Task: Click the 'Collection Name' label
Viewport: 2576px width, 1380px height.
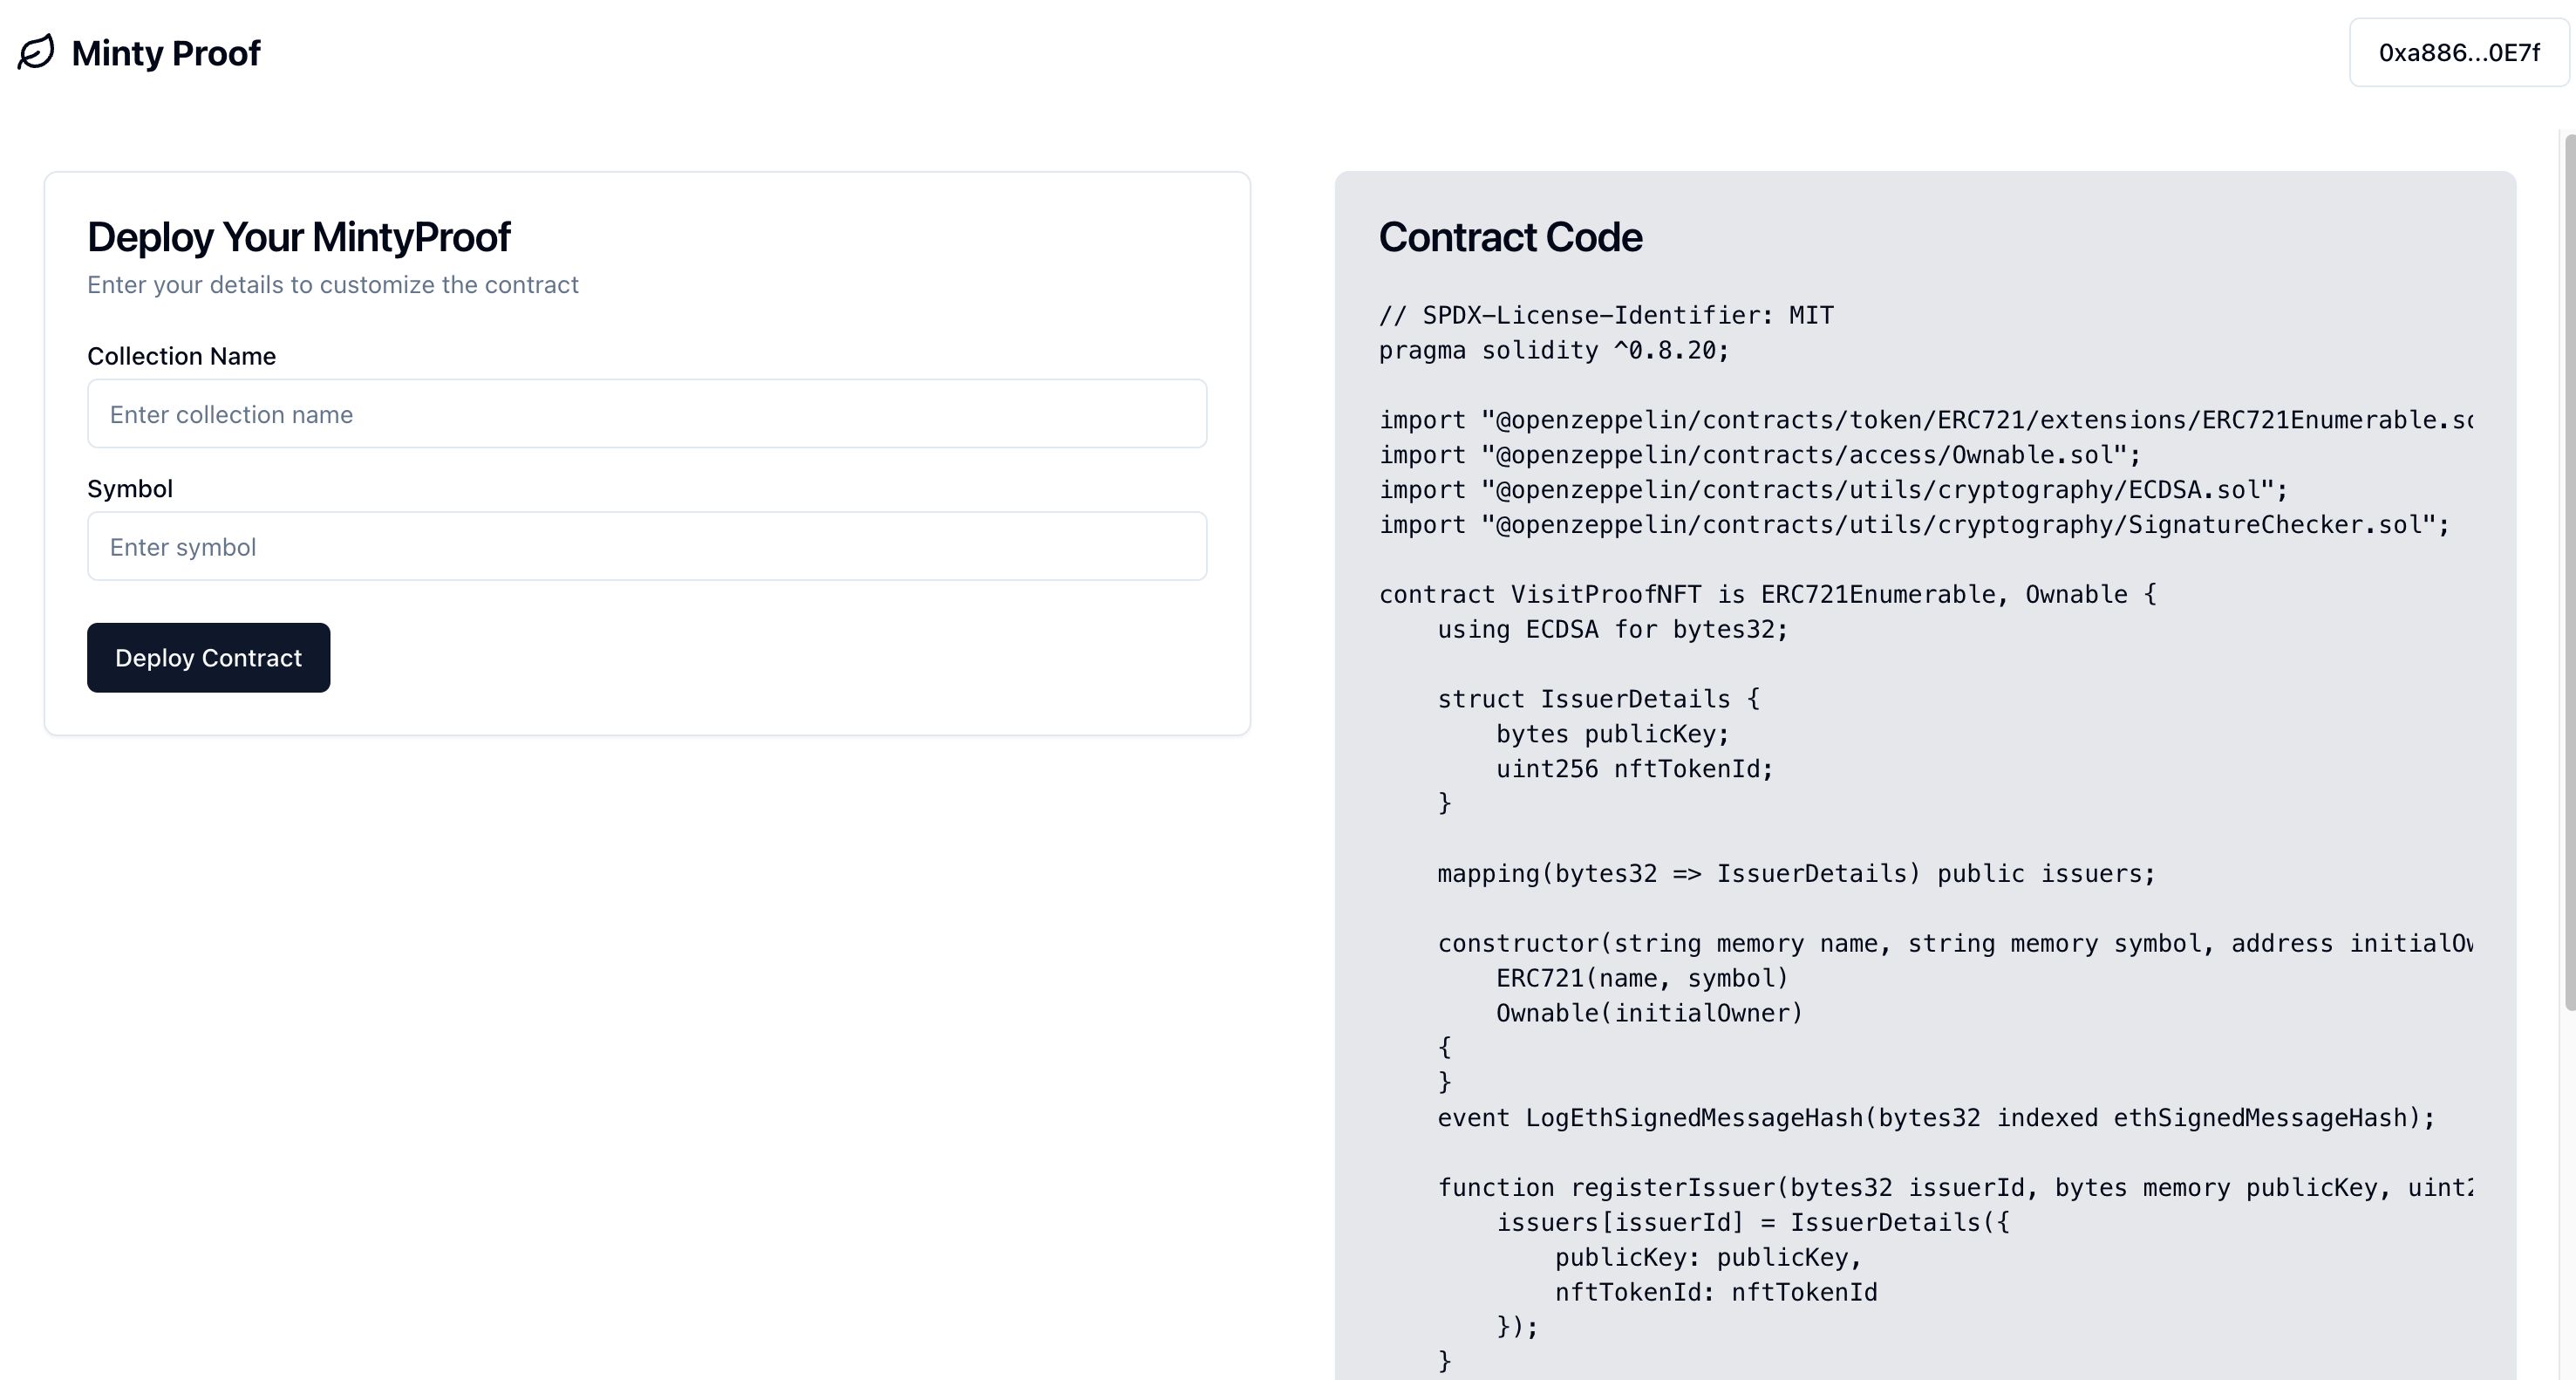Action: pyautogui.click(x=181, y=356)
